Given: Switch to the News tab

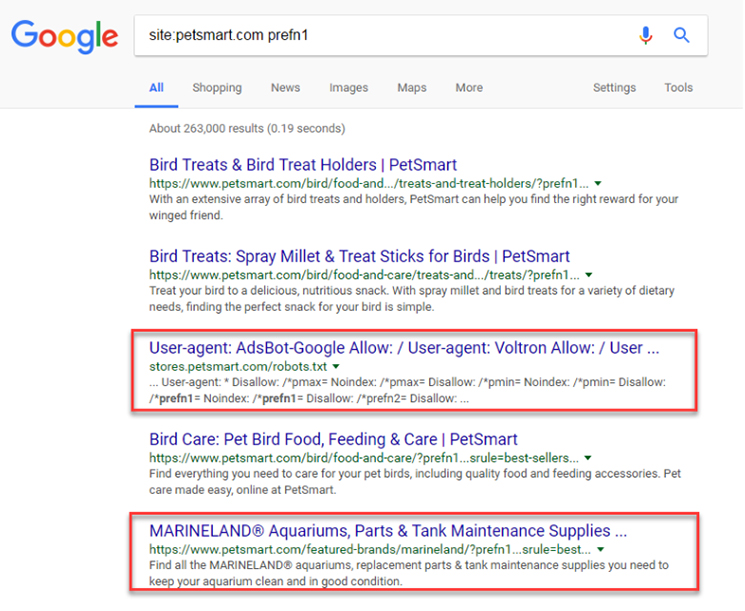Looking at the screenshot, I should tap(286, 88).
